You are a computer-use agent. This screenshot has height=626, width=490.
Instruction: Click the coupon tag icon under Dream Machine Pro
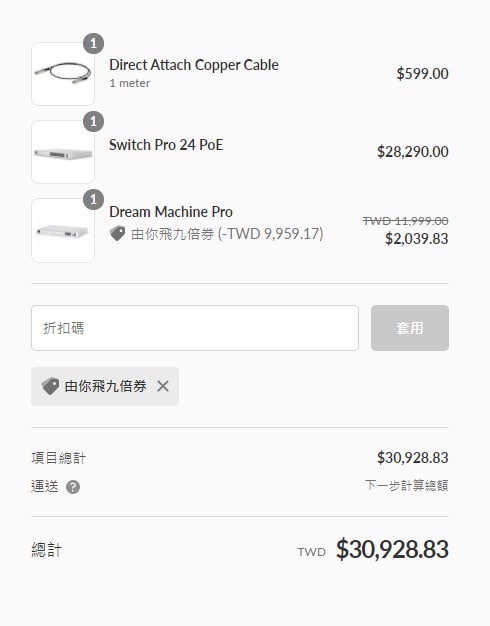pos(117,234)
